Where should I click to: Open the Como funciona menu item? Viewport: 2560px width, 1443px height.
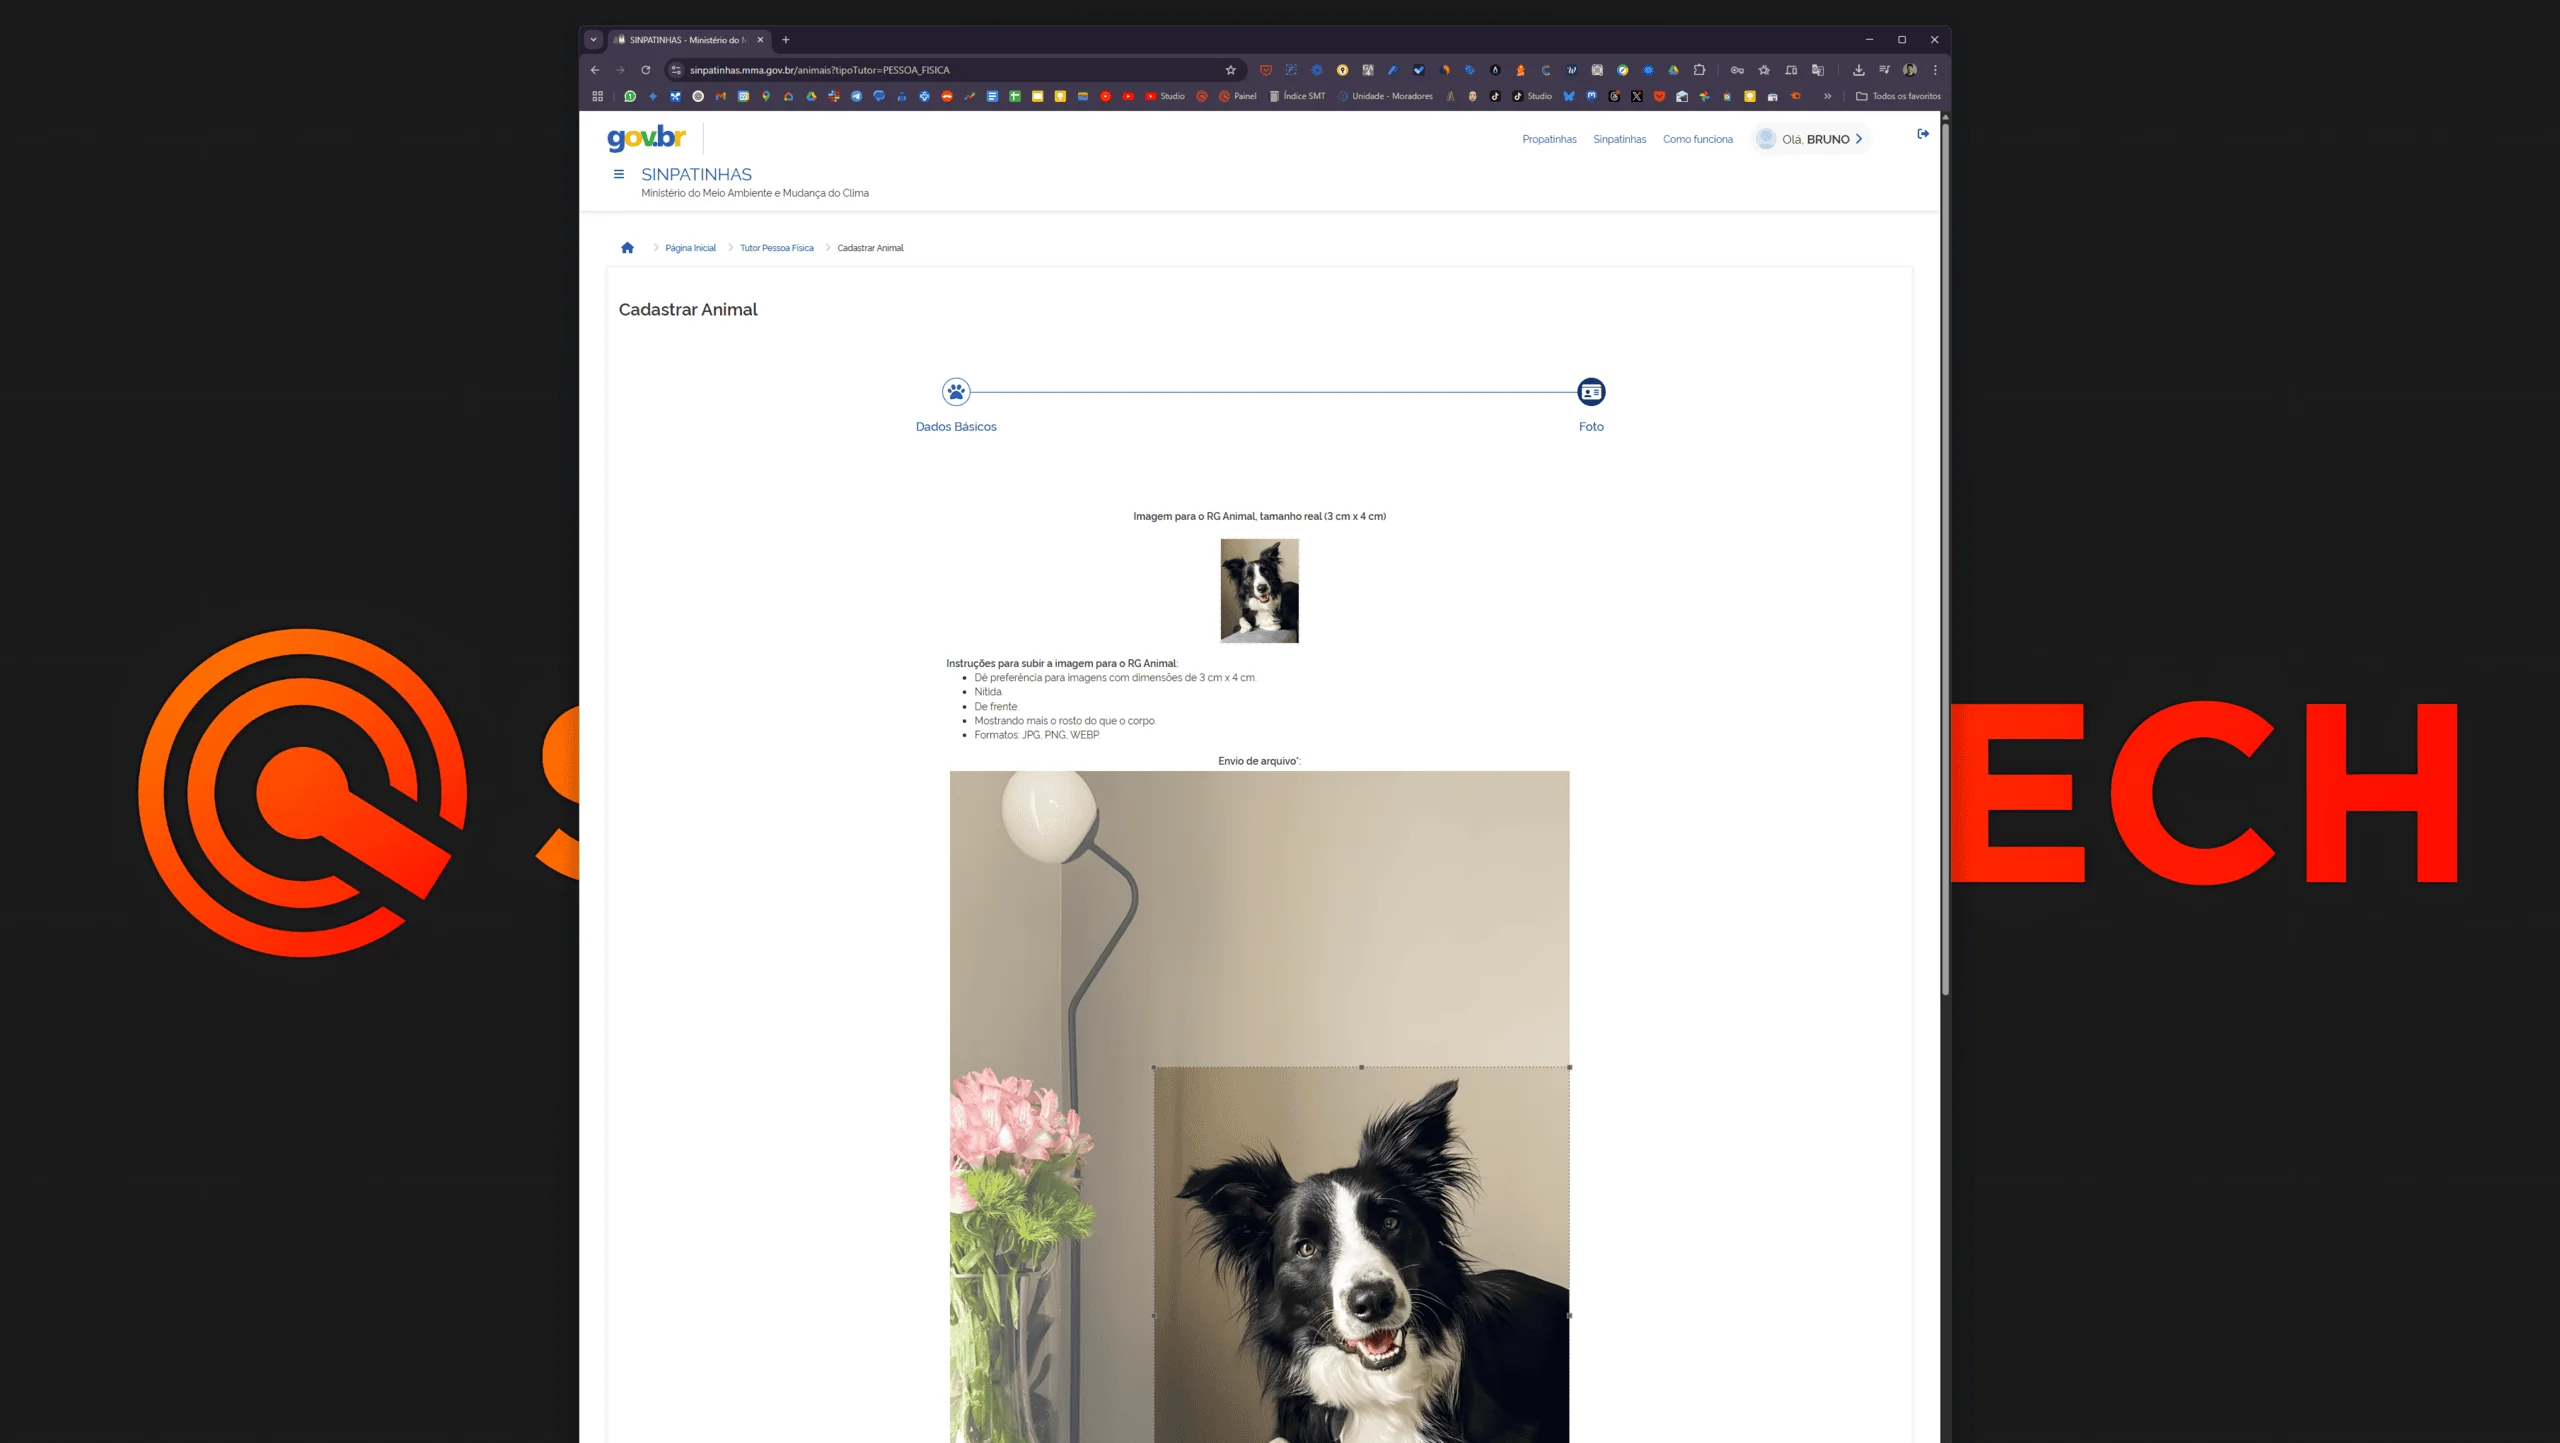[1697, 139]
